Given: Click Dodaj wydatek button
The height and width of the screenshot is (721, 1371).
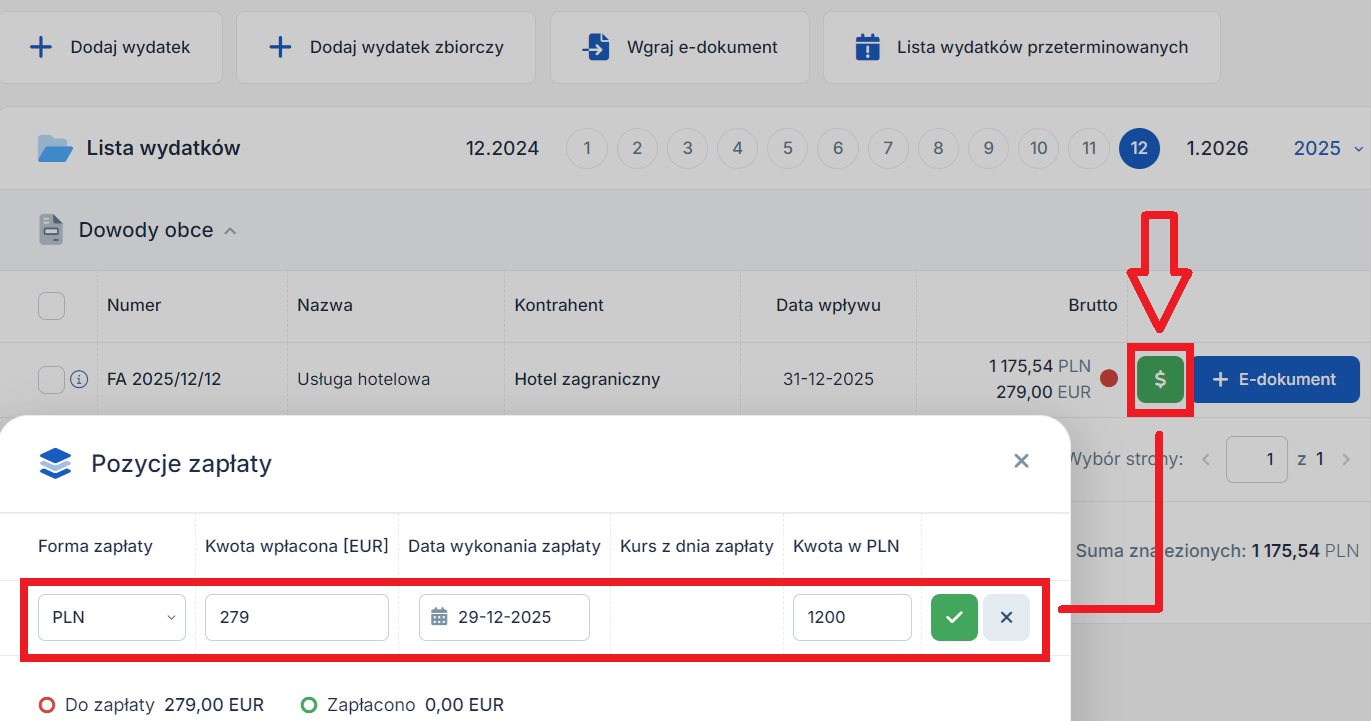Looking at the screenshot, I should tap(110, 47).
